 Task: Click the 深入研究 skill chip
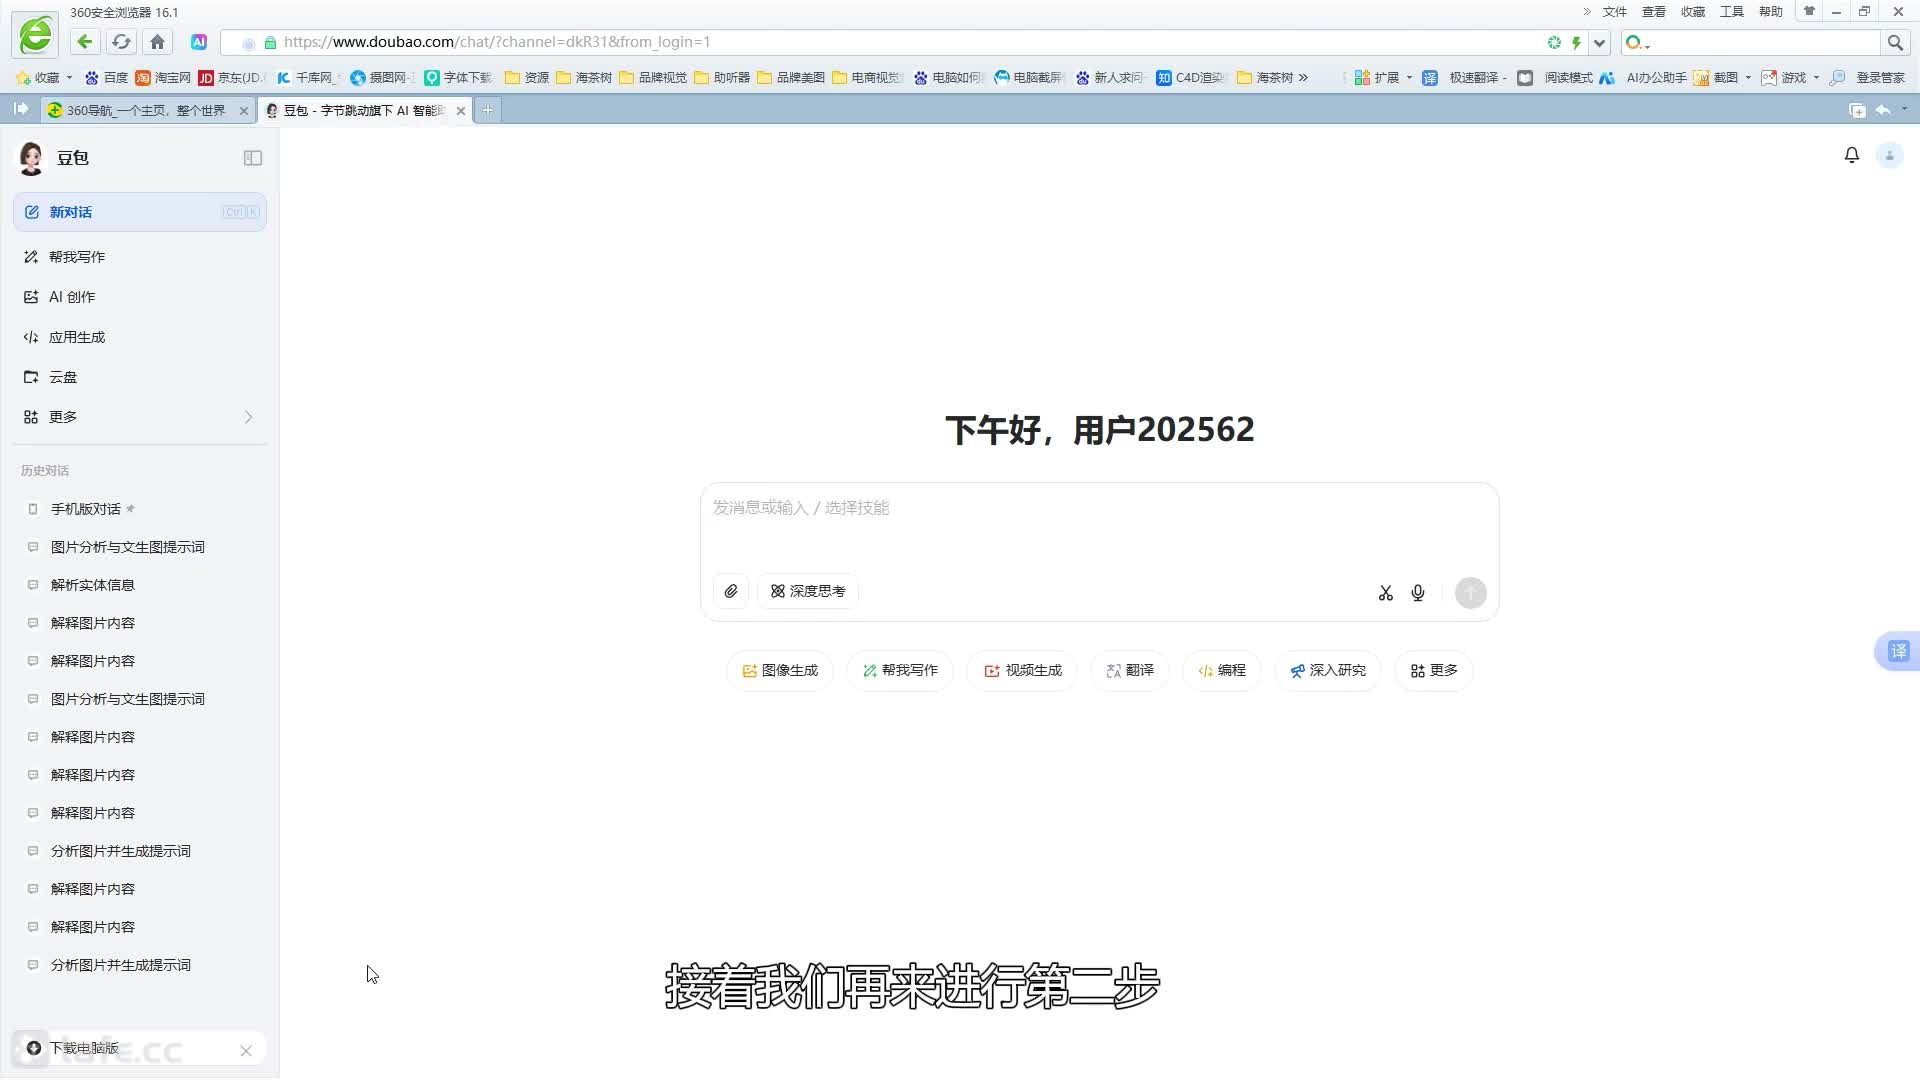click(x=1327, y=670)
